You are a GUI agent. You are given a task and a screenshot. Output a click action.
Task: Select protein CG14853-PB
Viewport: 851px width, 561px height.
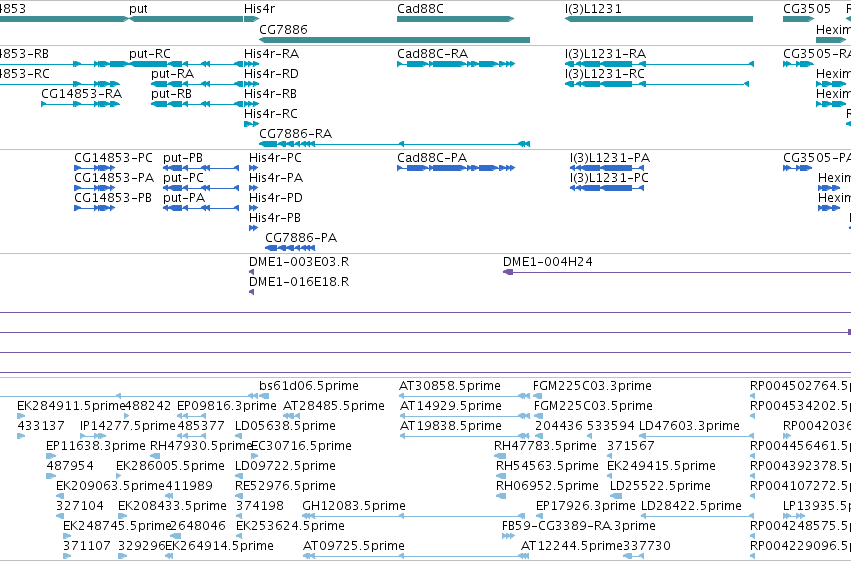[94, 208]
